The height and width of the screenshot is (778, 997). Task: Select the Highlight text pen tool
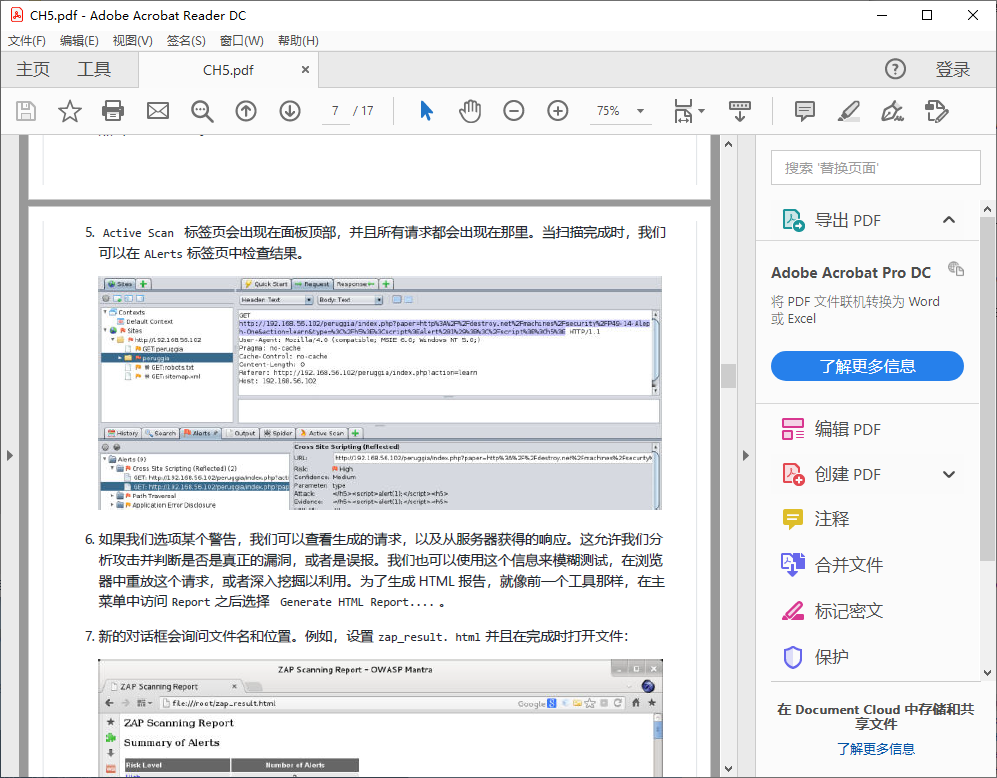(x=849, y=111)
